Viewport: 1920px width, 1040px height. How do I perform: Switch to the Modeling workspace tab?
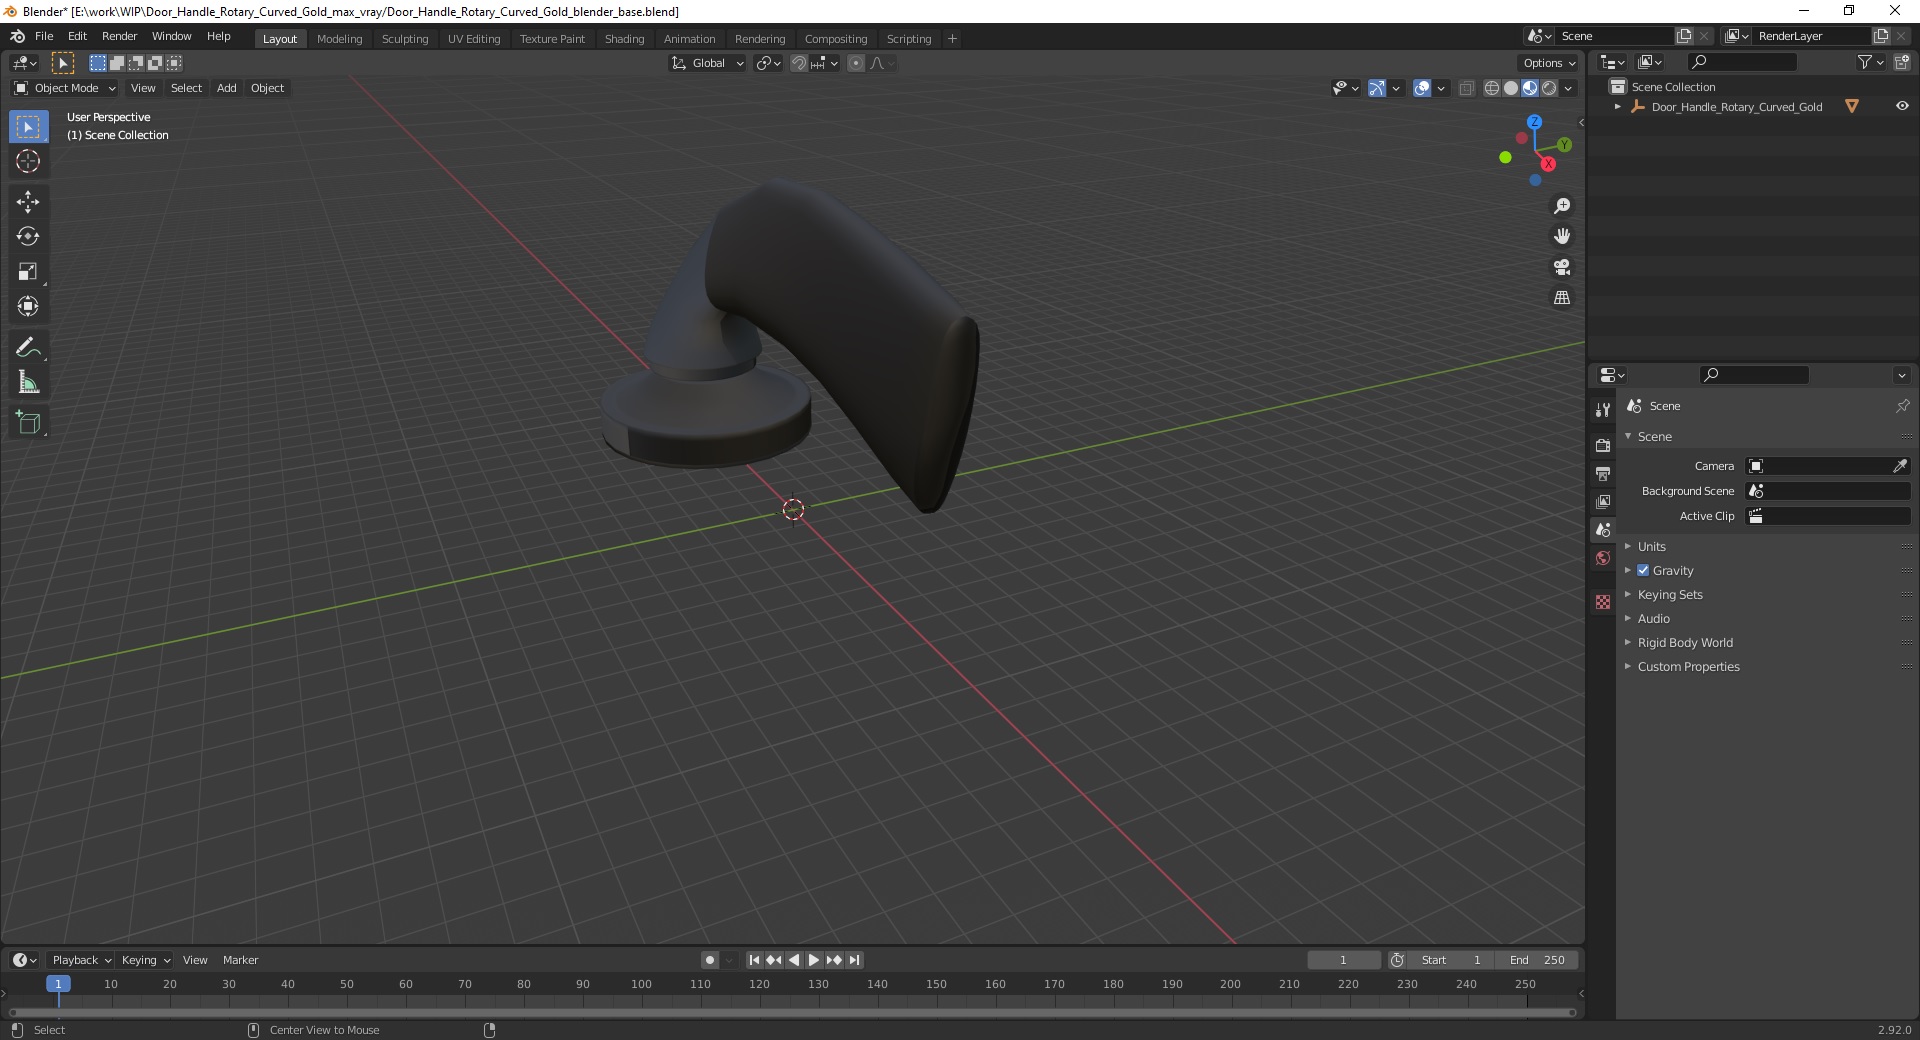pyautogui.click(x=339, y=39)
